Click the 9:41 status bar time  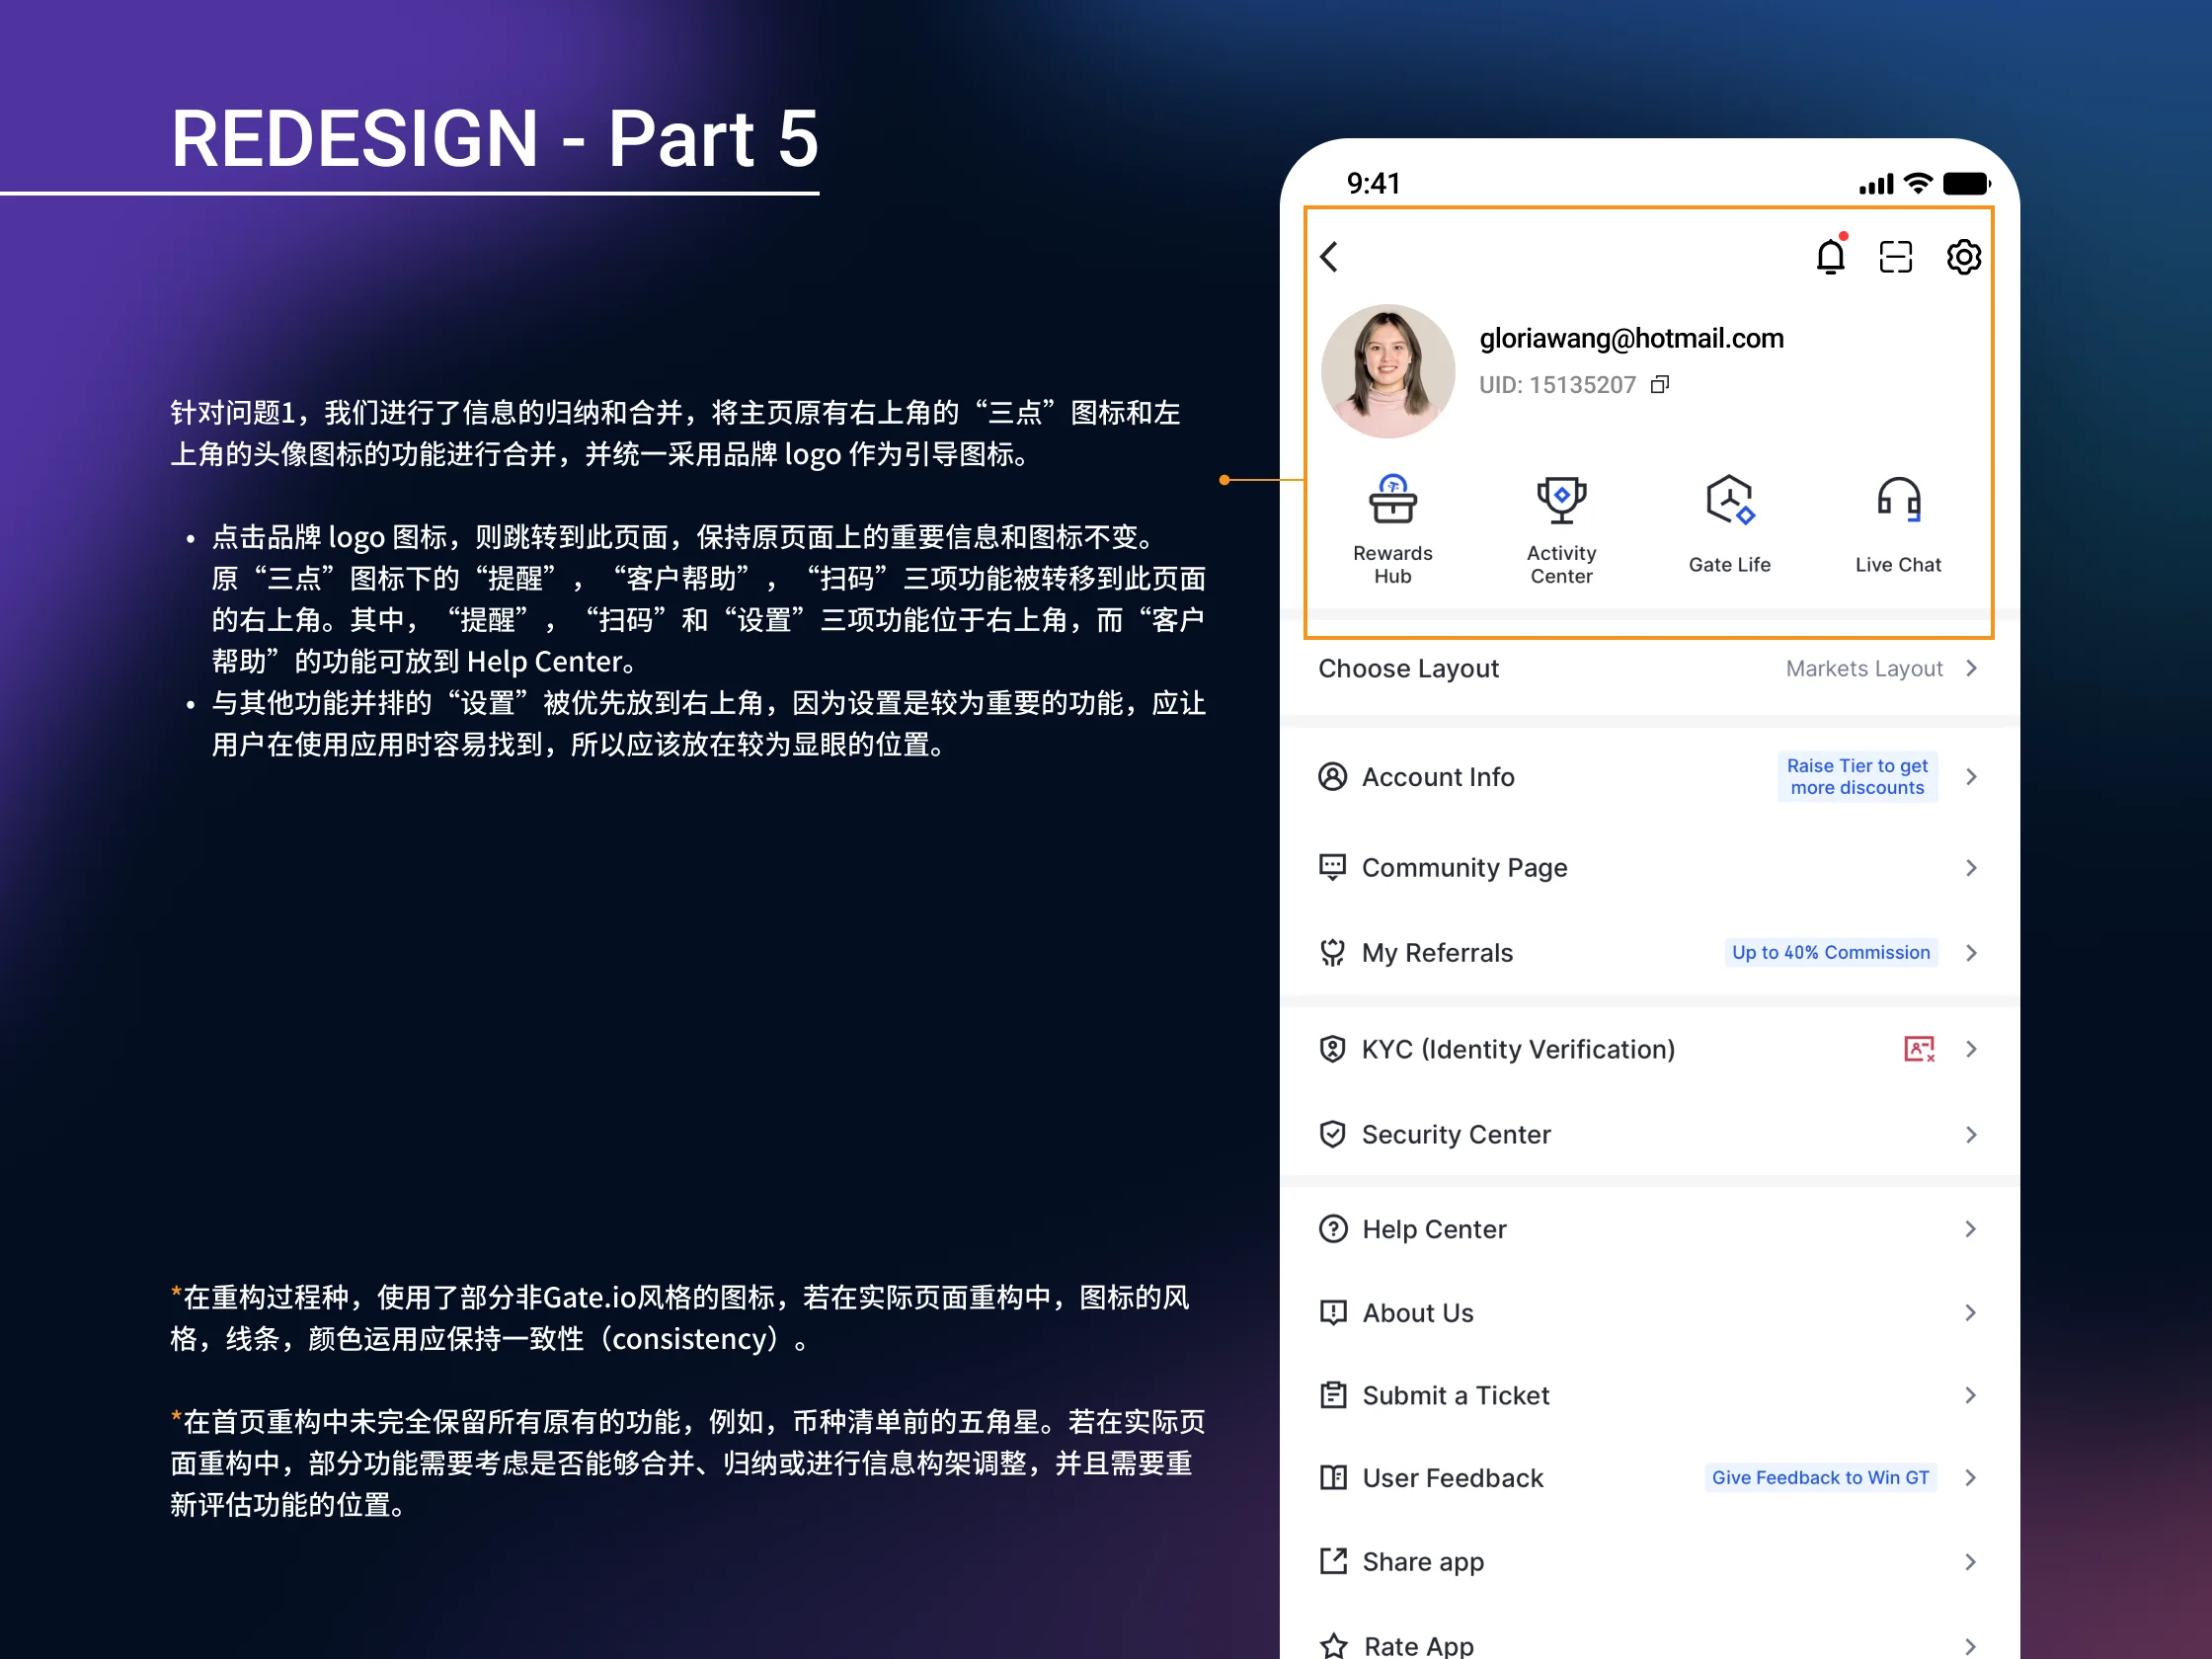point(1373,184)
